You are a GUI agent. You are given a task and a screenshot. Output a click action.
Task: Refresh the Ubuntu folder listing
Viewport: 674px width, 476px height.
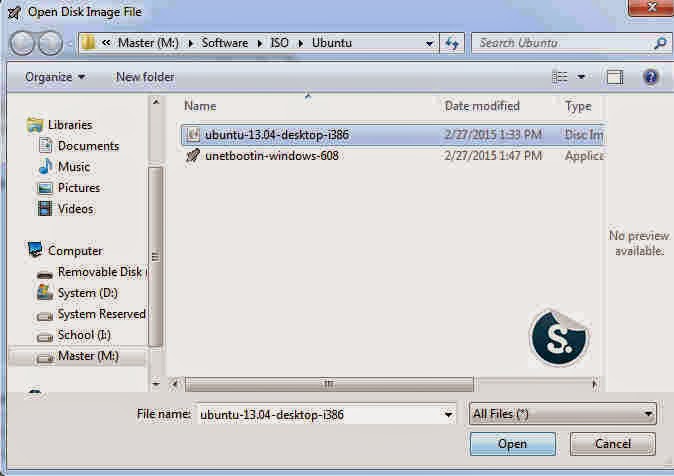click(x=452, y=43)
